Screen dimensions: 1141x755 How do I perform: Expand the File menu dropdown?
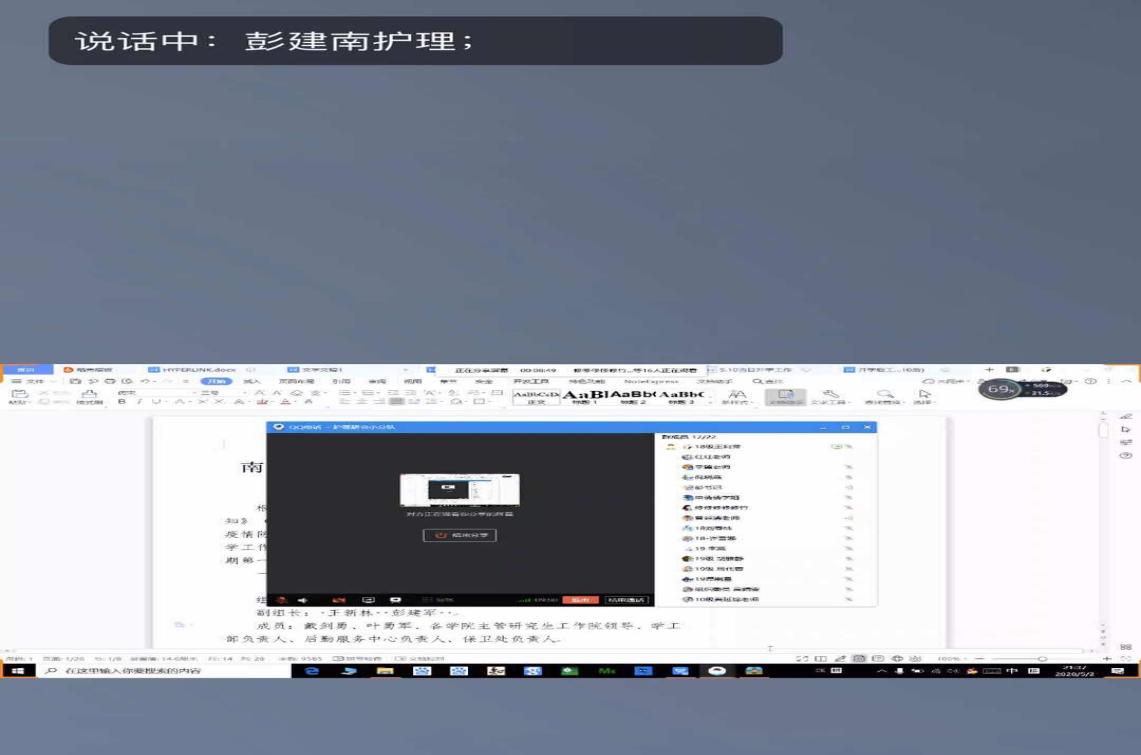pos(36,381)
